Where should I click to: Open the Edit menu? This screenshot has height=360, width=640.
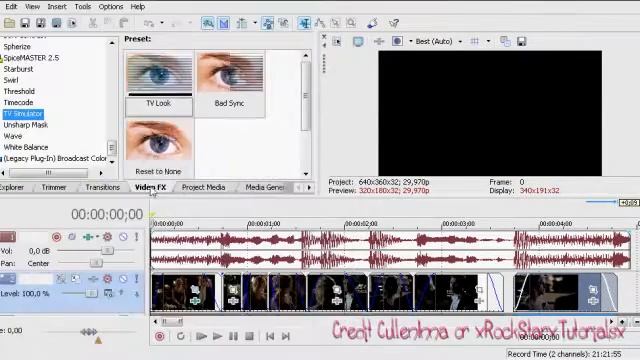point(11,7)
